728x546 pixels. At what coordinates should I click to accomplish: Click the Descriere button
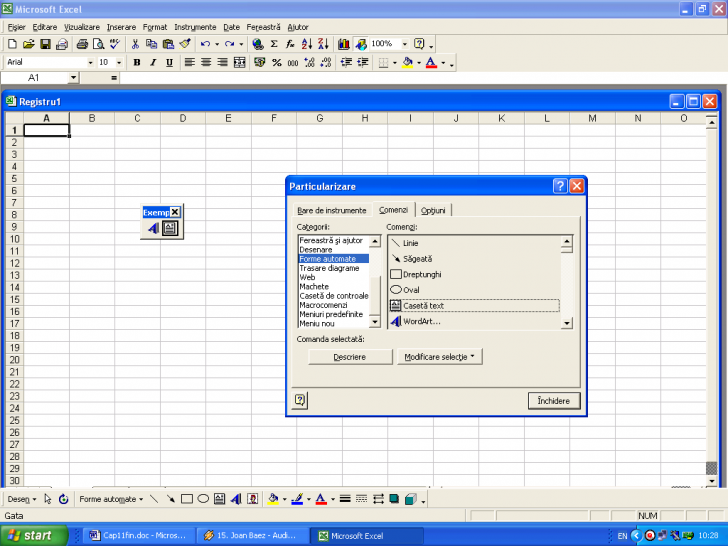point(349,357)
